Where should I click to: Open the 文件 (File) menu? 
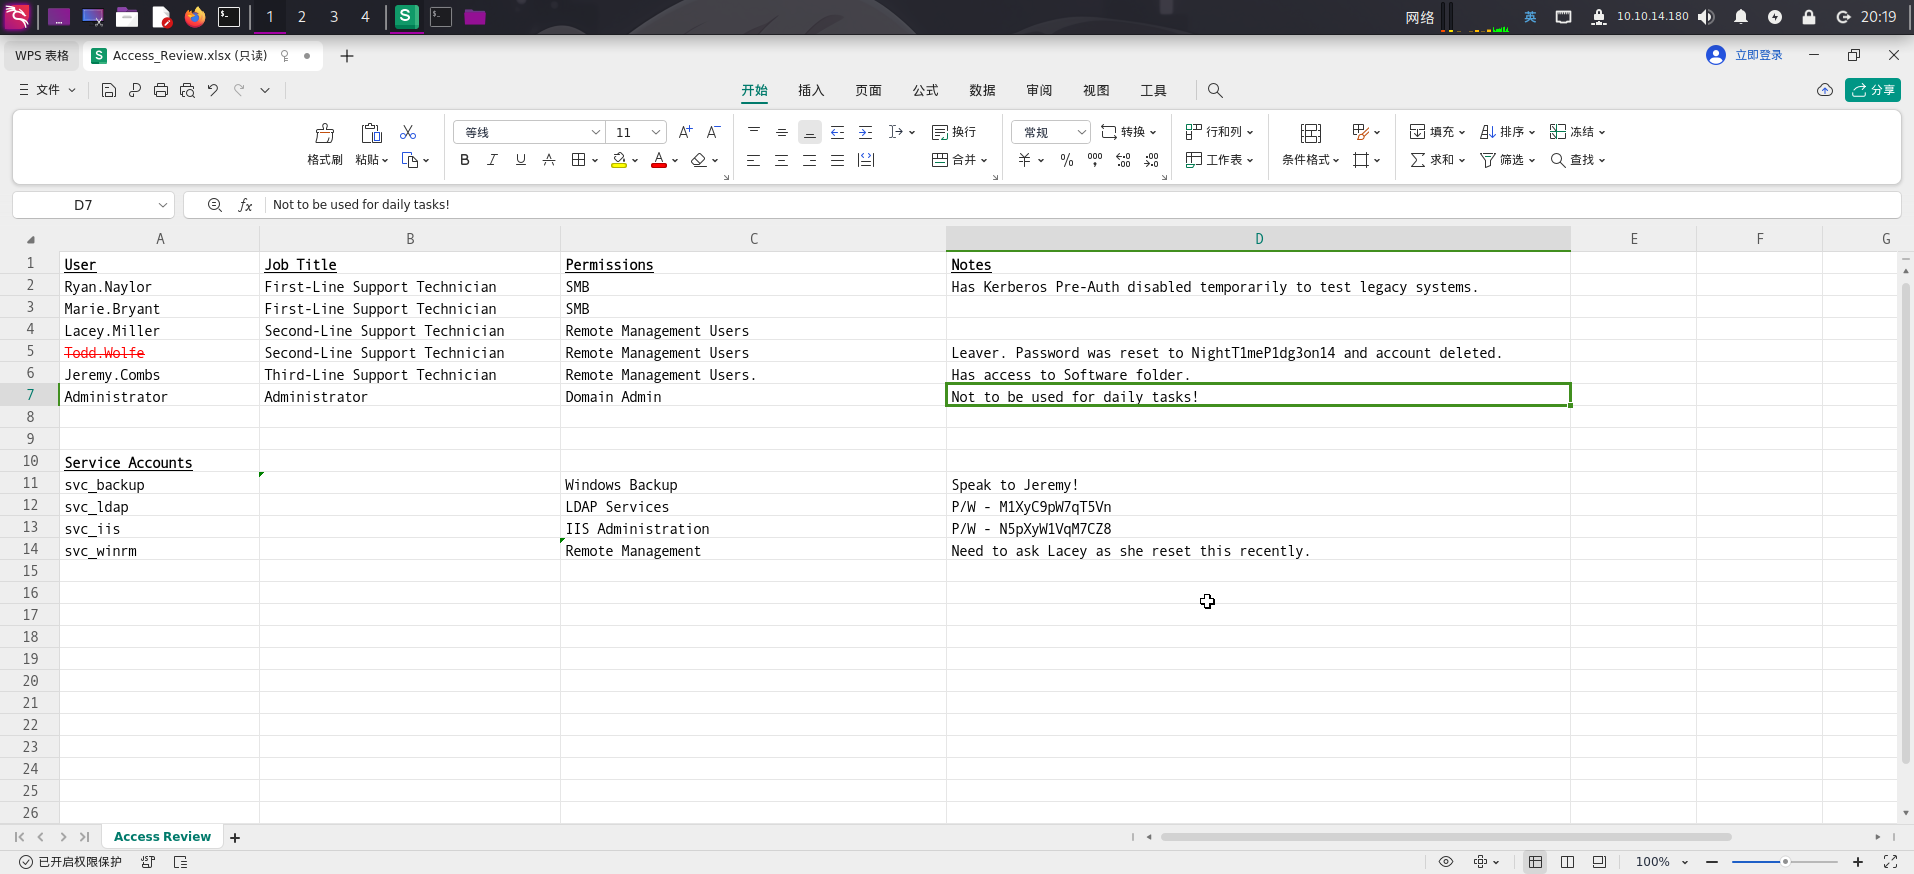(x=47, y=90)
